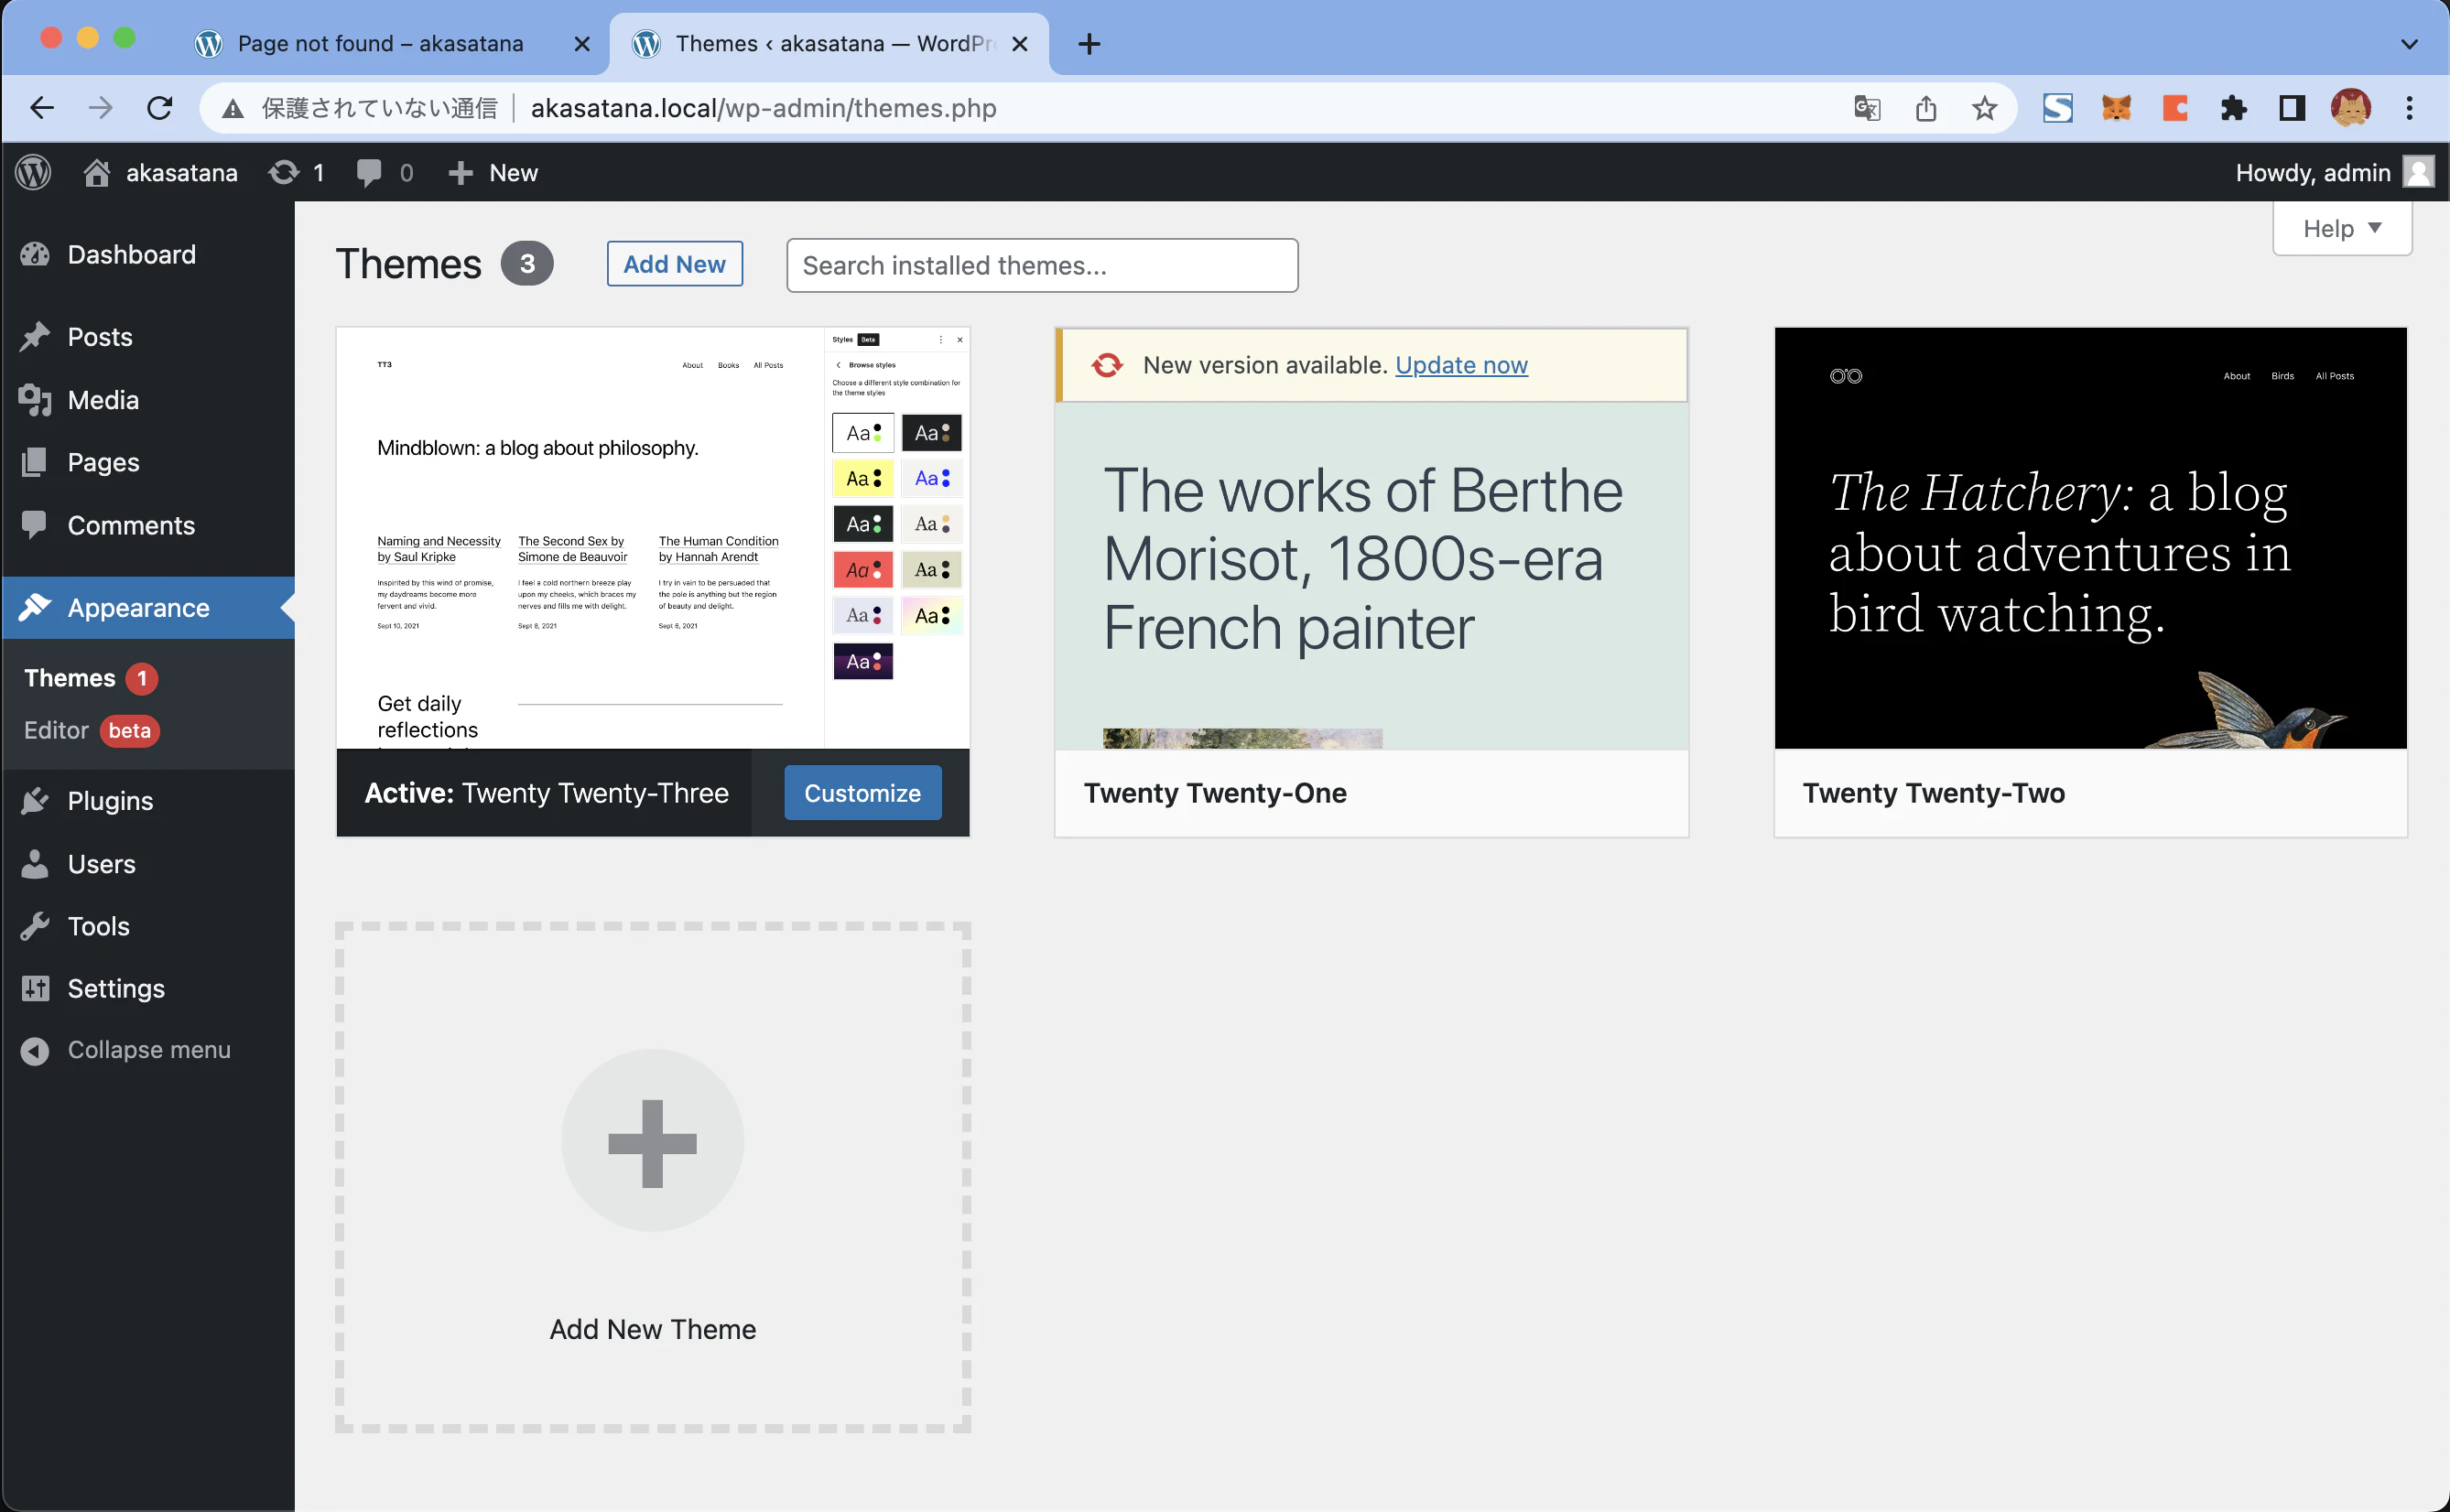
Task: Toggle the Chrome side panel button
Action: 2292,108
